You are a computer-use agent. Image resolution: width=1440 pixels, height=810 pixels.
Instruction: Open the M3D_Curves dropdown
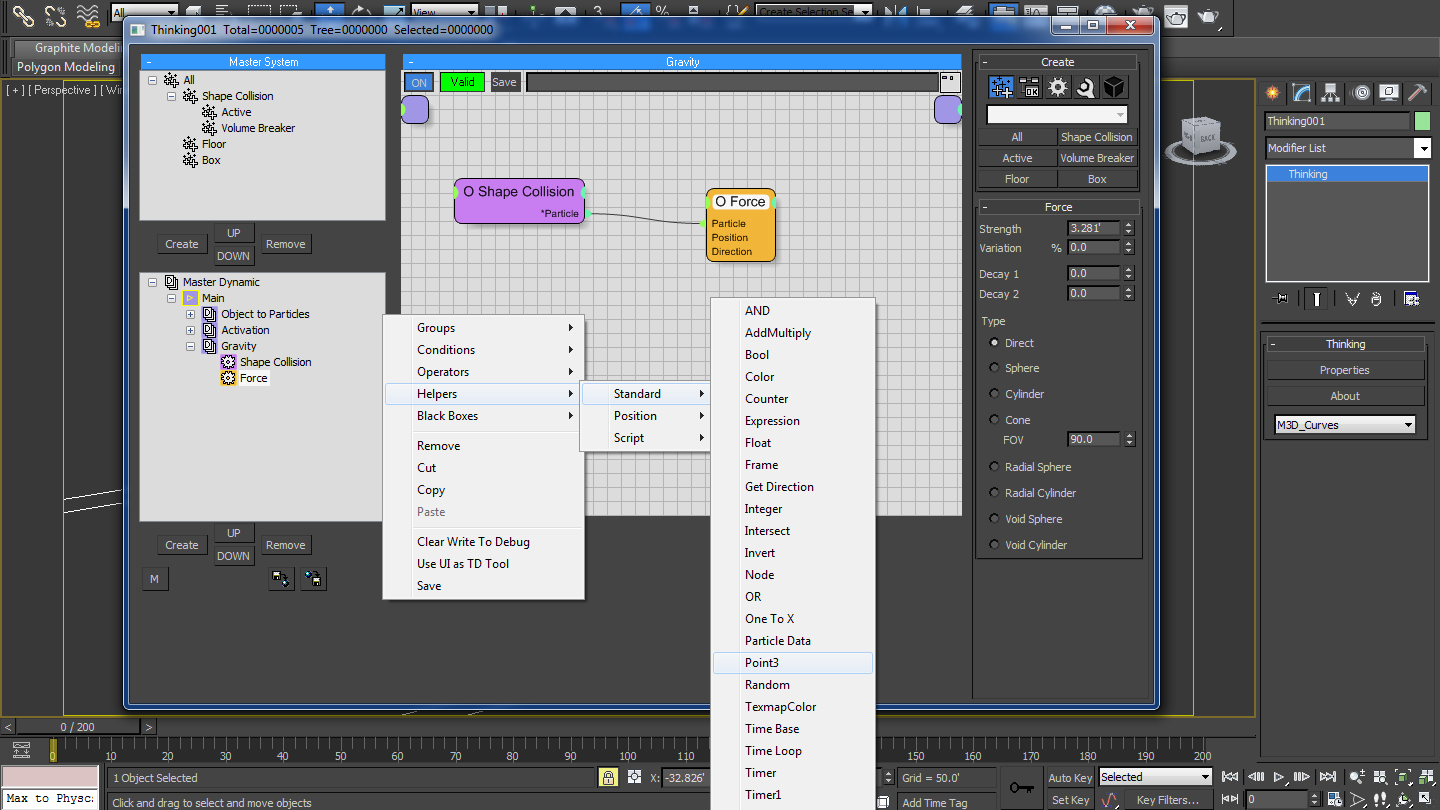[1345, 425]
